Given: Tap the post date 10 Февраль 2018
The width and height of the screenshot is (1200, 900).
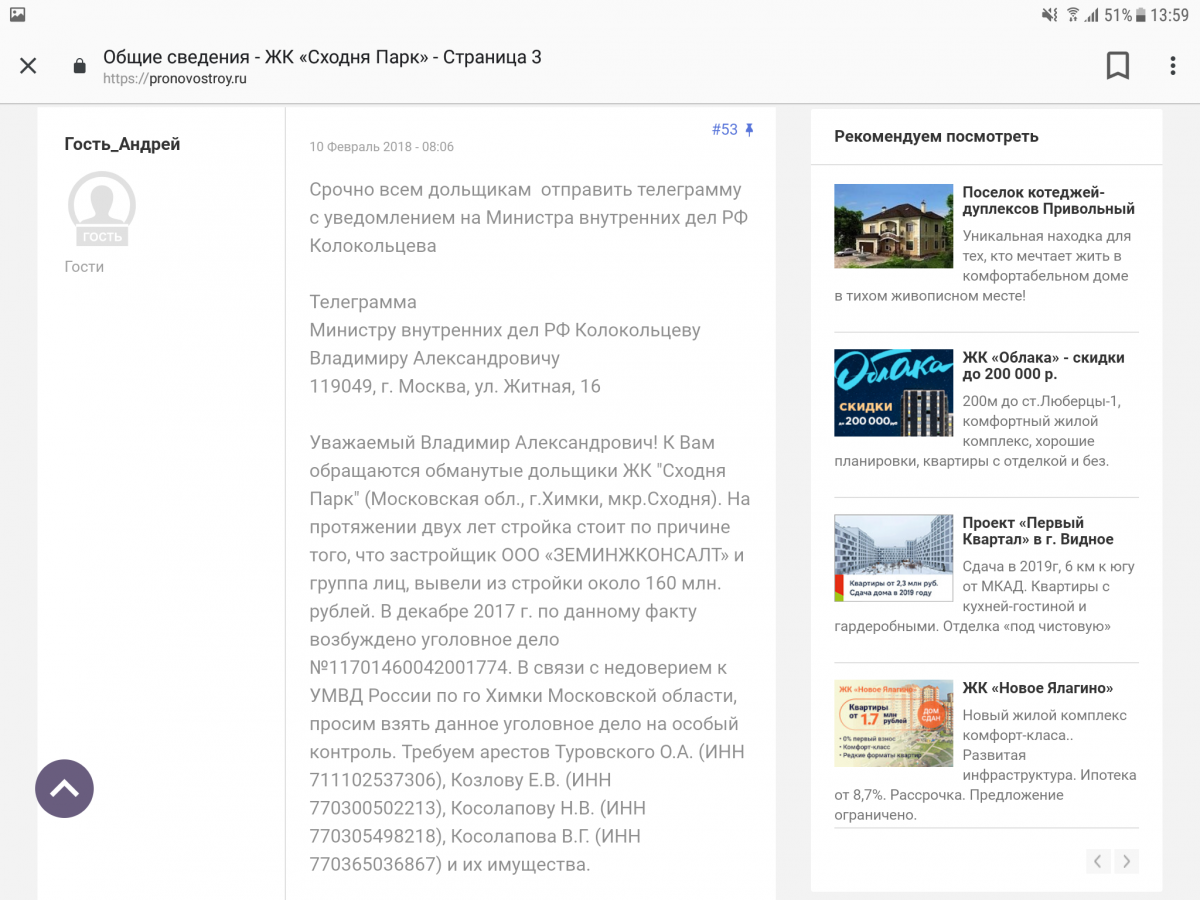Looking at the screenshot, I should click(x=382, y=147).
